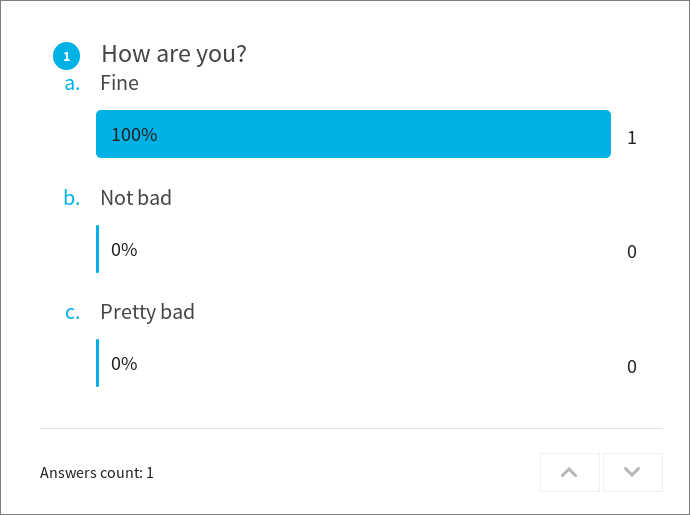Click the letter 'b.' option marker
This screenshot has width=690, height=515.
tap(72, 198)
